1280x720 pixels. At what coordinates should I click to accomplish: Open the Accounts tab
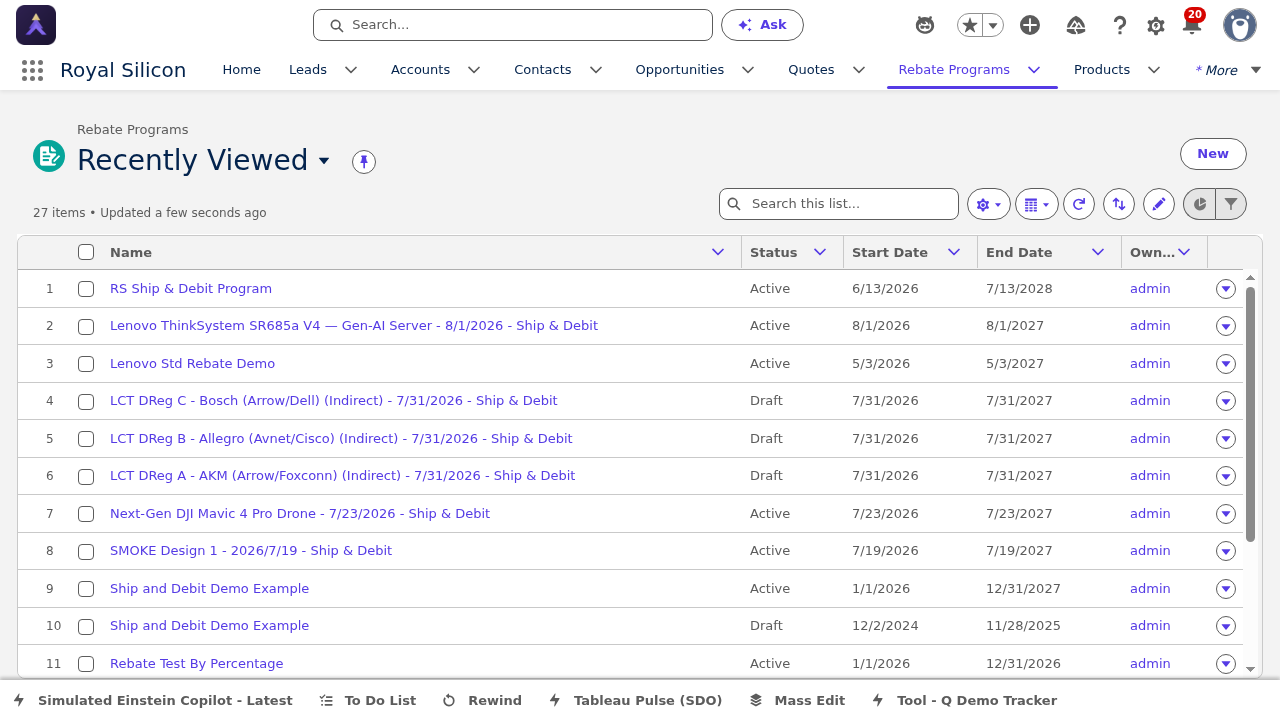click(x=420, y=70)
